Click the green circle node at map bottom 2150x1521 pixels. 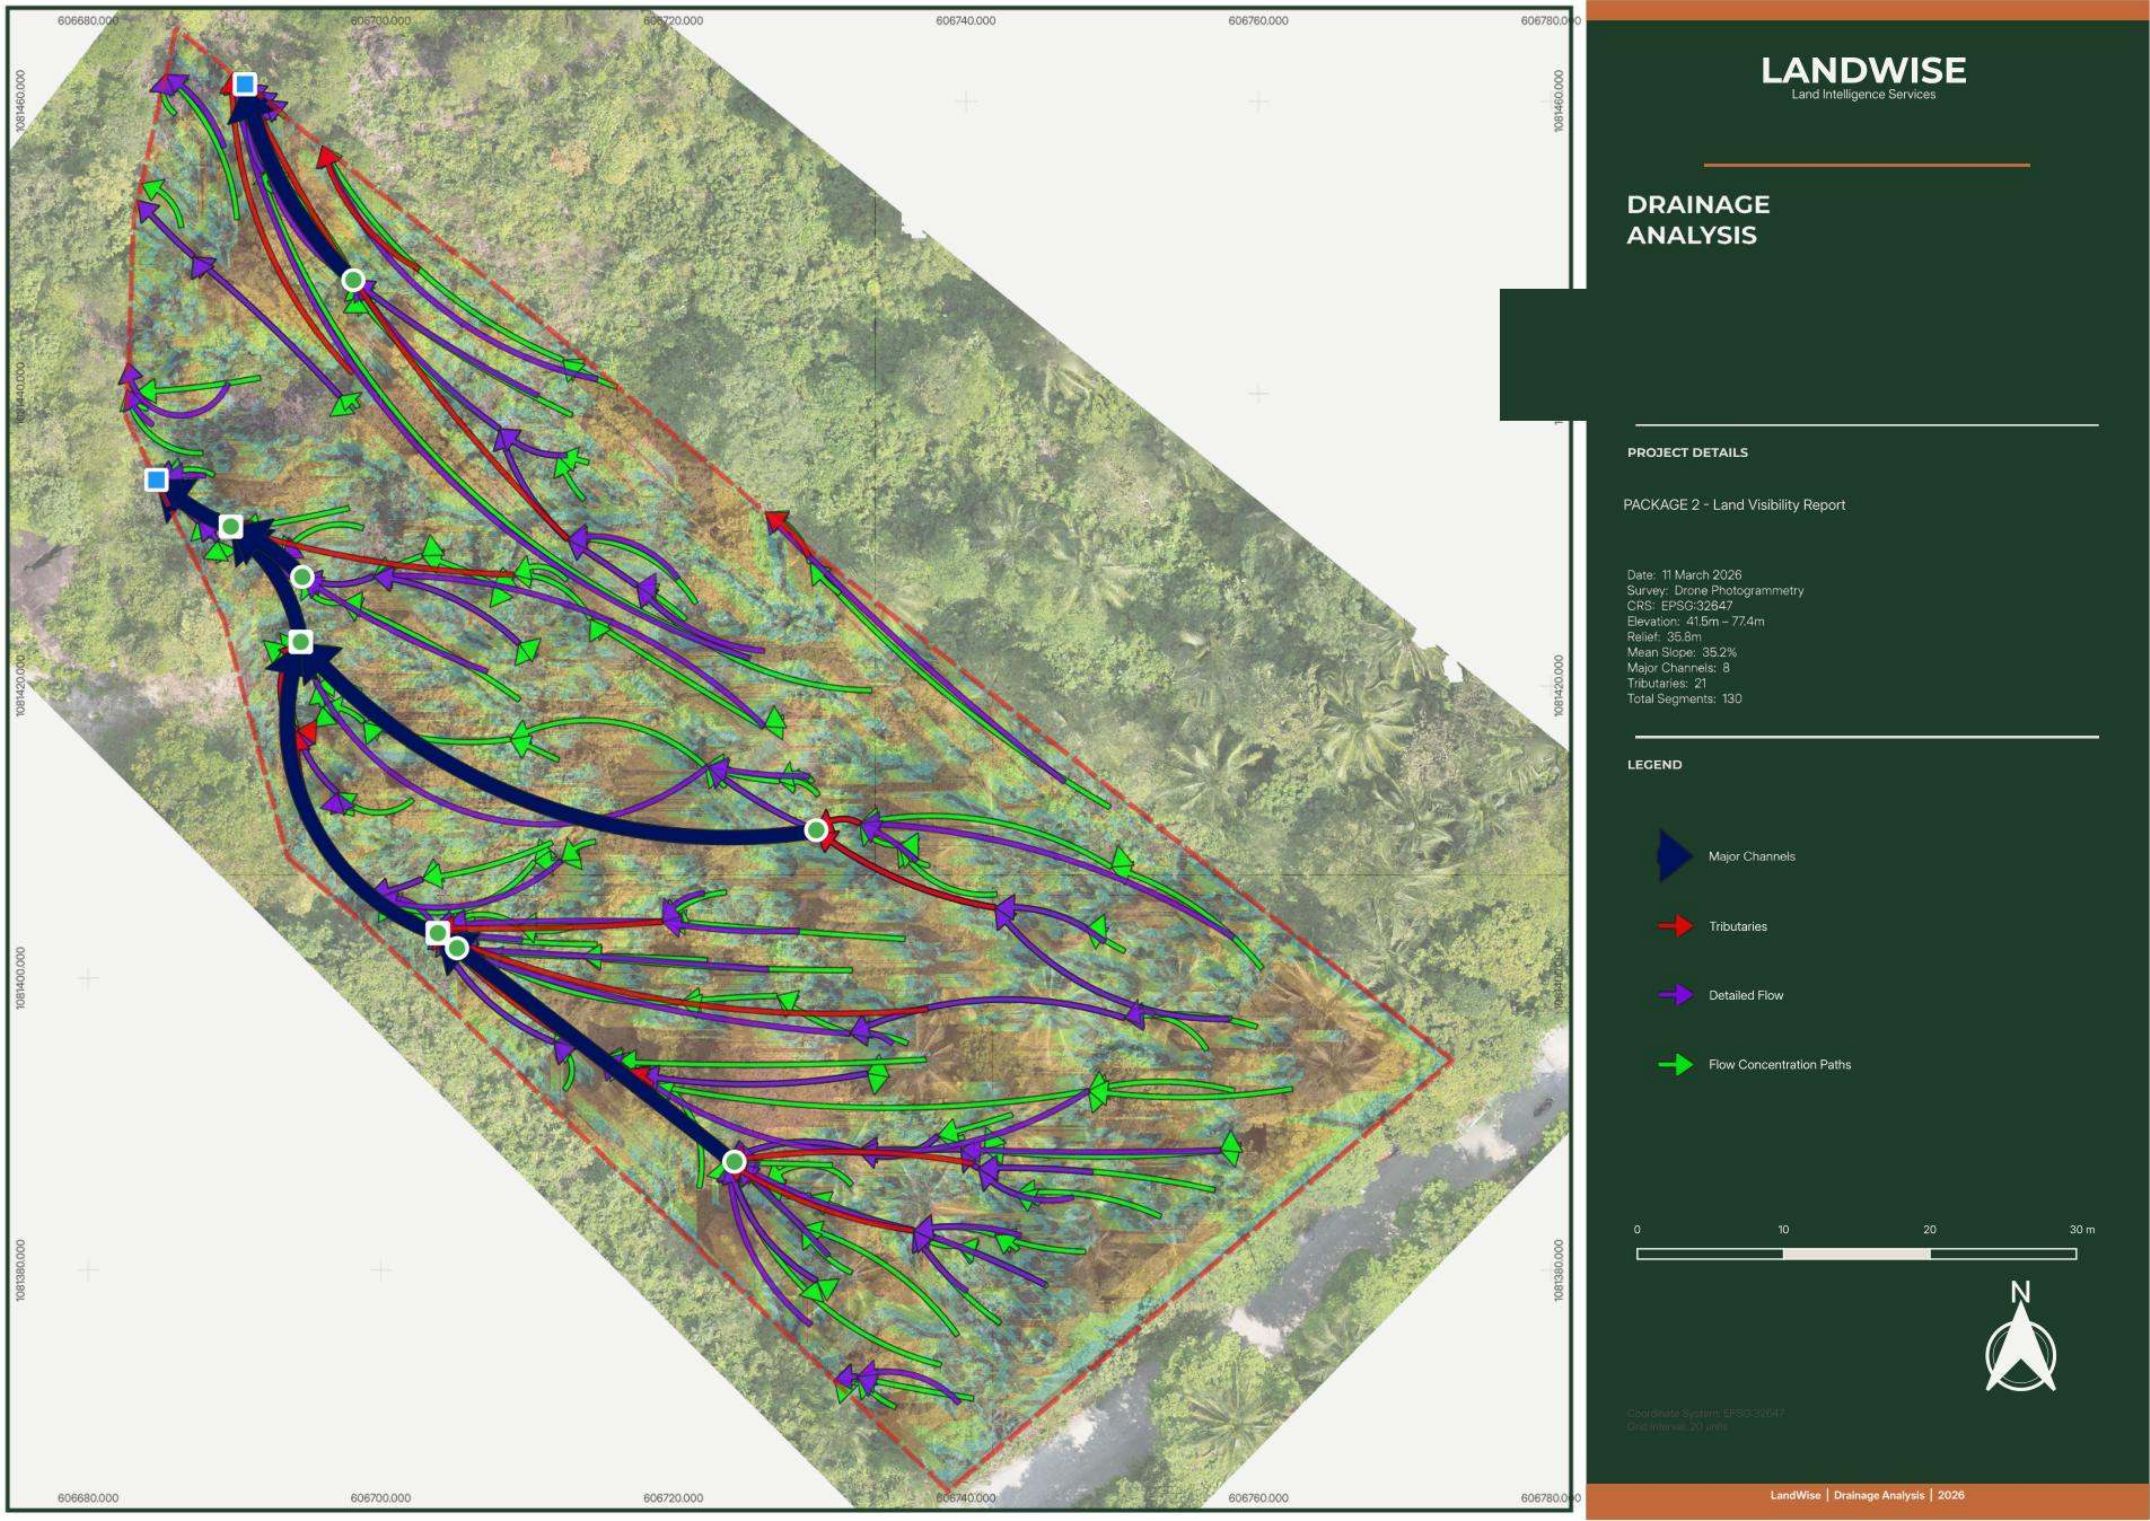click(734, 1161)
